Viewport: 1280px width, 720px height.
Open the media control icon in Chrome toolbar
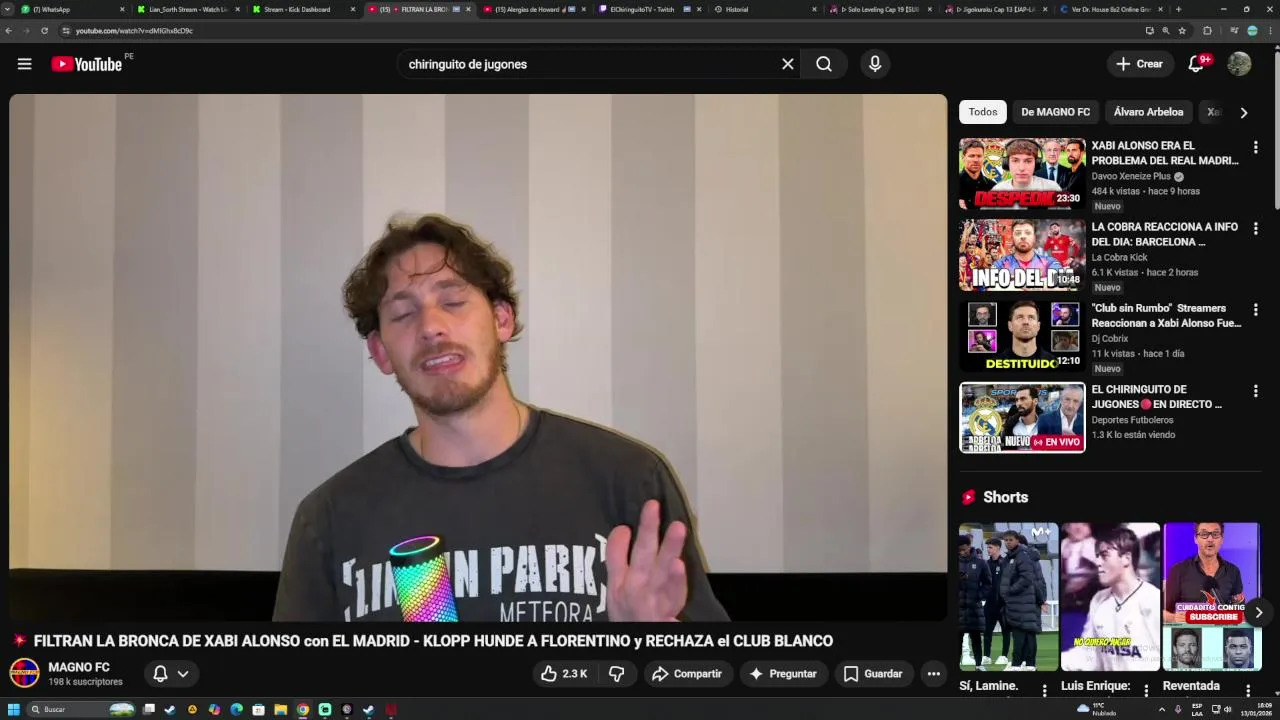1233,31
